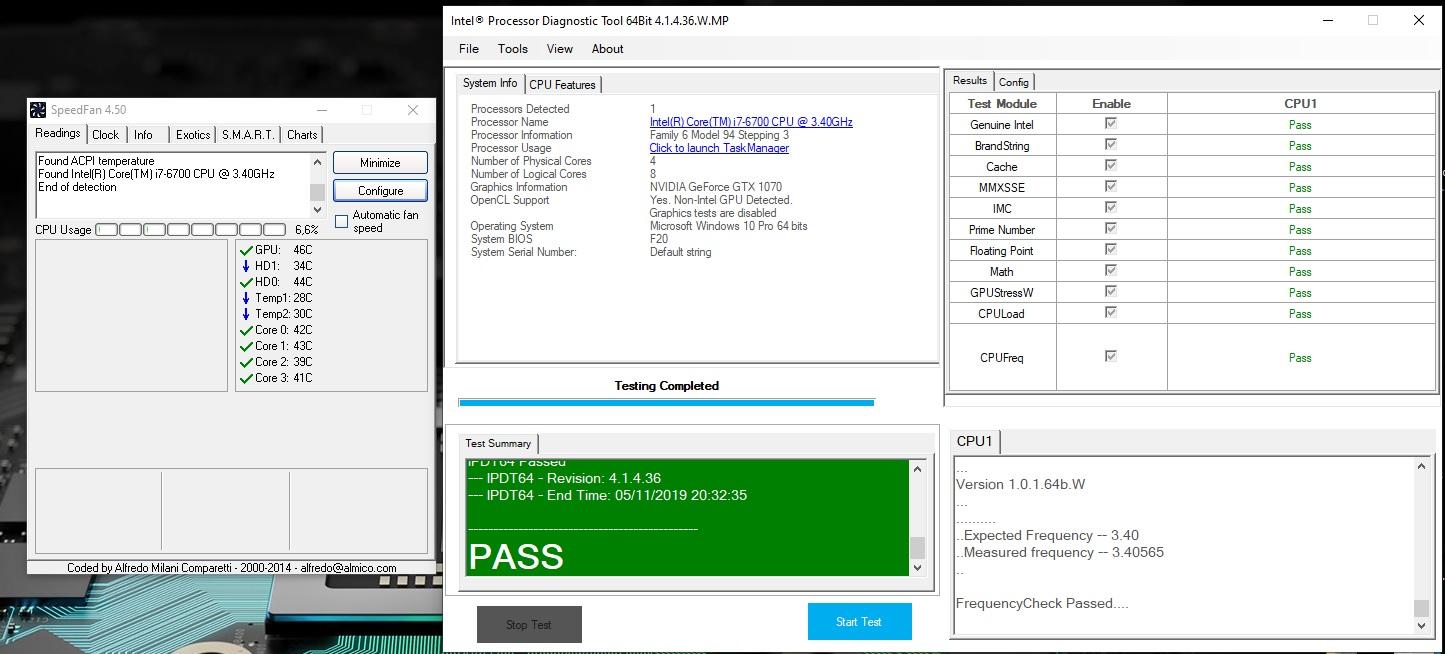Toggle Automatic fan speed checkbox
1445x654 pixels.
(x=341, y=221)
